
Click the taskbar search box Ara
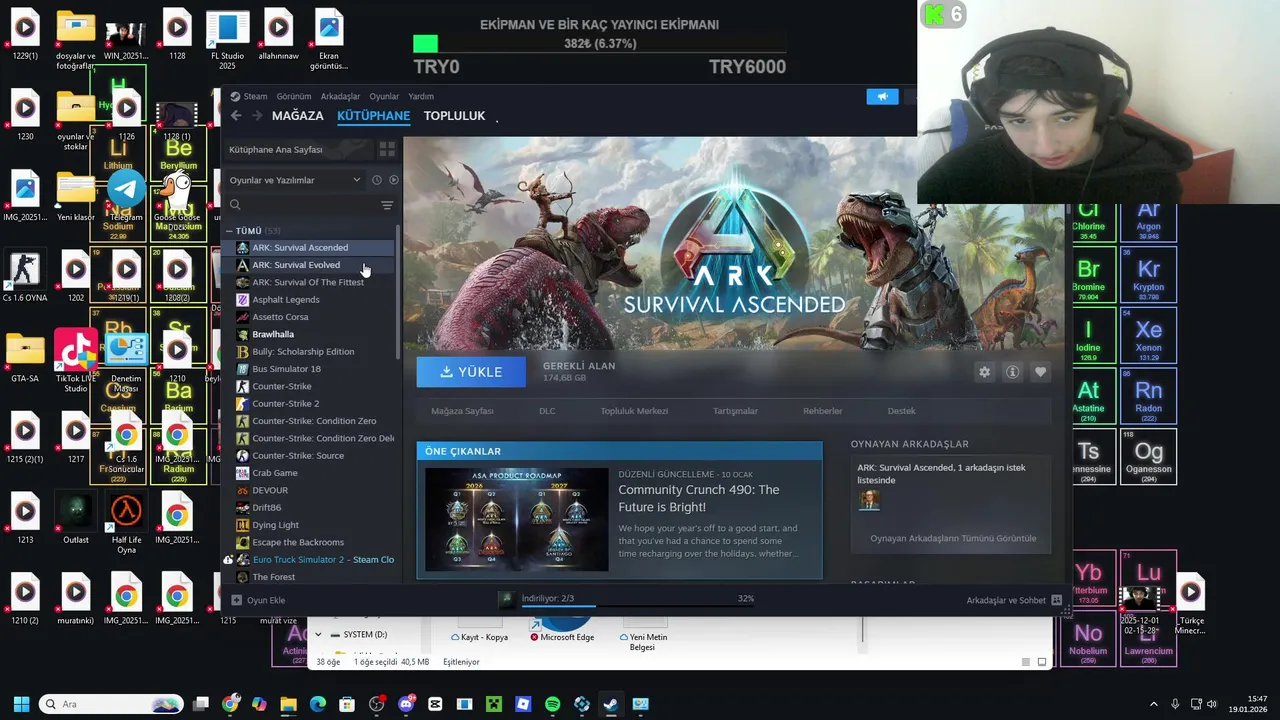click(112, 704)
